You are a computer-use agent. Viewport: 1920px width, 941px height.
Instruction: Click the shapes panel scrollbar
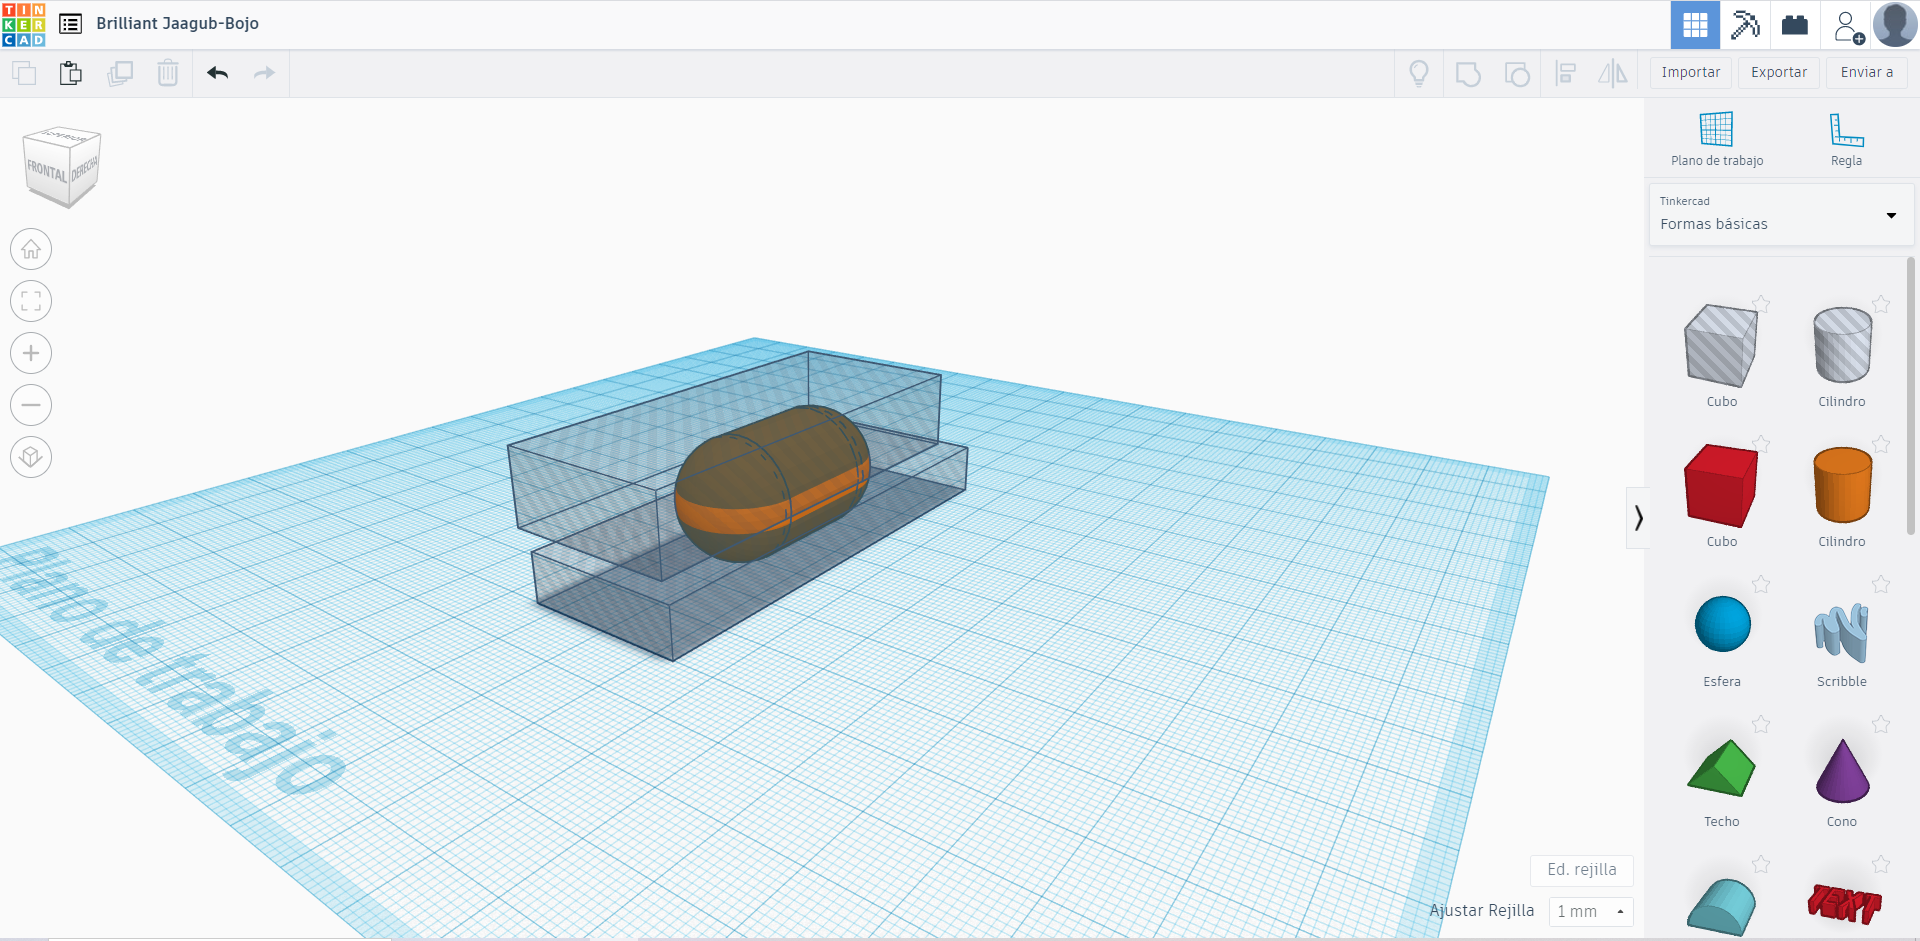click(x=1911, y=395)
